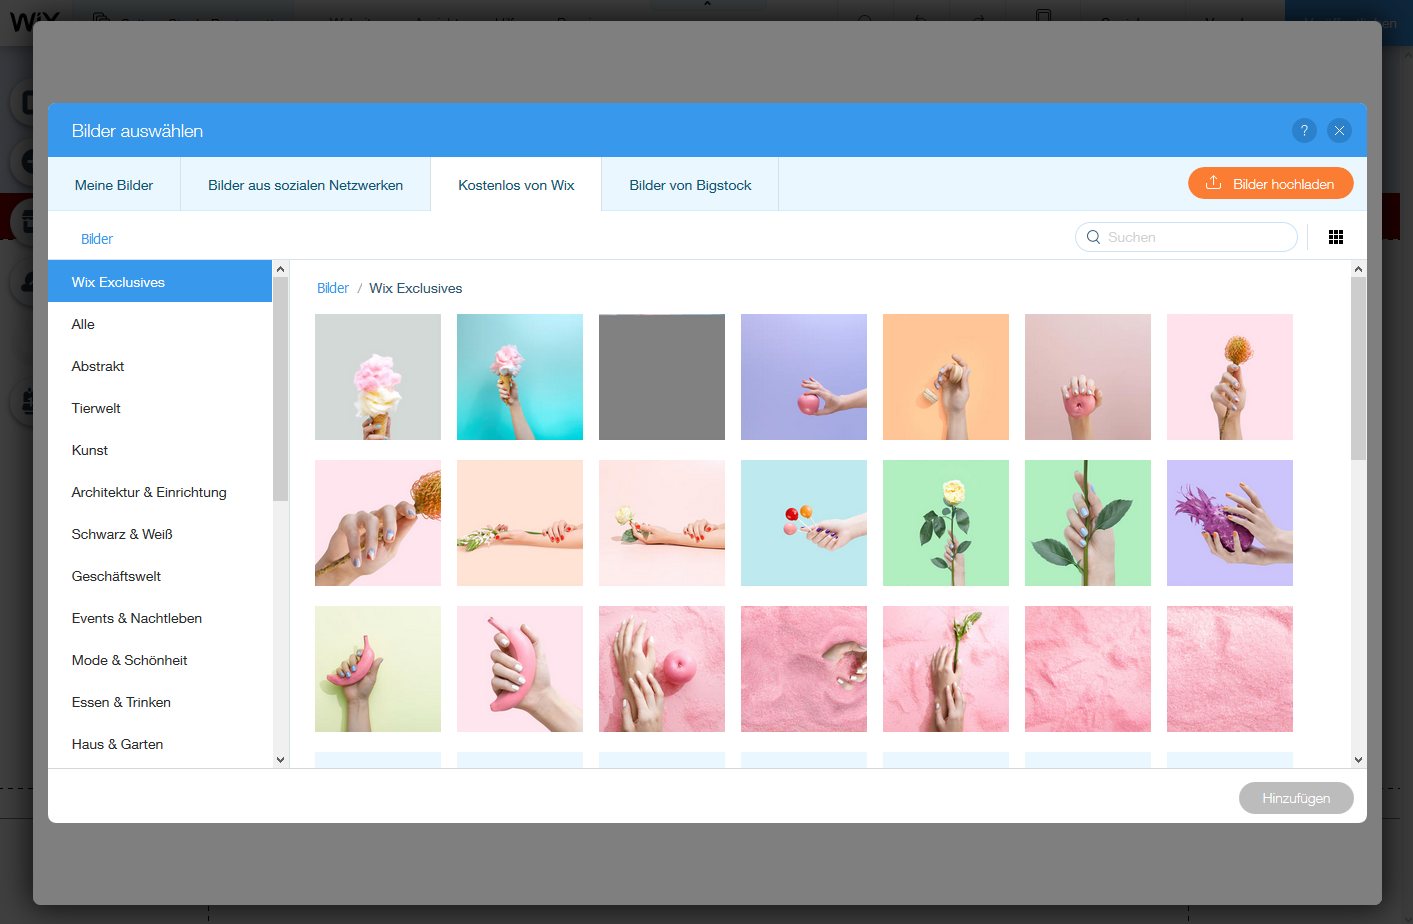Select hand with apple on purple thumbnail

pyautogui.click(x=804, y=377)
